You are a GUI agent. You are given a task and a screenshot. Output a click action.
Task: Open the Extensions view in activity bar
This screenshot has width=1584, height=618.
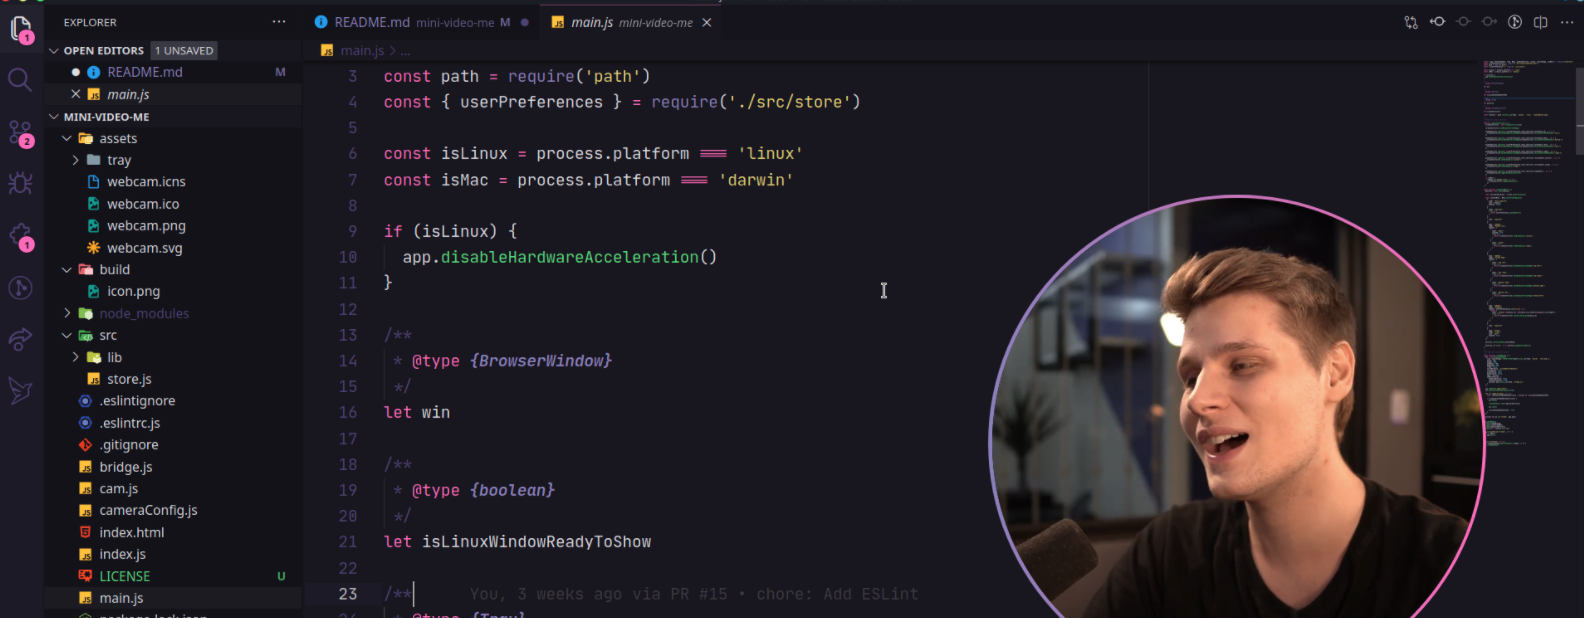20,237
